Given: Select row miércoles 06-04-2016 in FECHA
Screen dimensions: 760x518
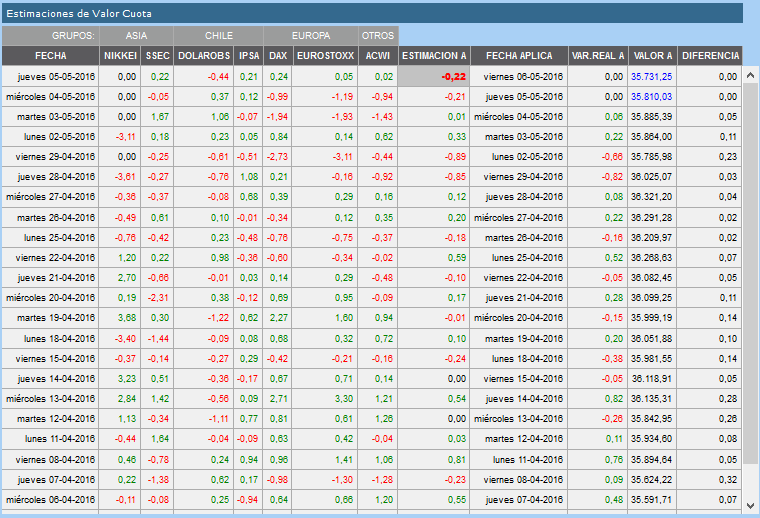Looking at the screenshot, I should [x=50, y=500].
